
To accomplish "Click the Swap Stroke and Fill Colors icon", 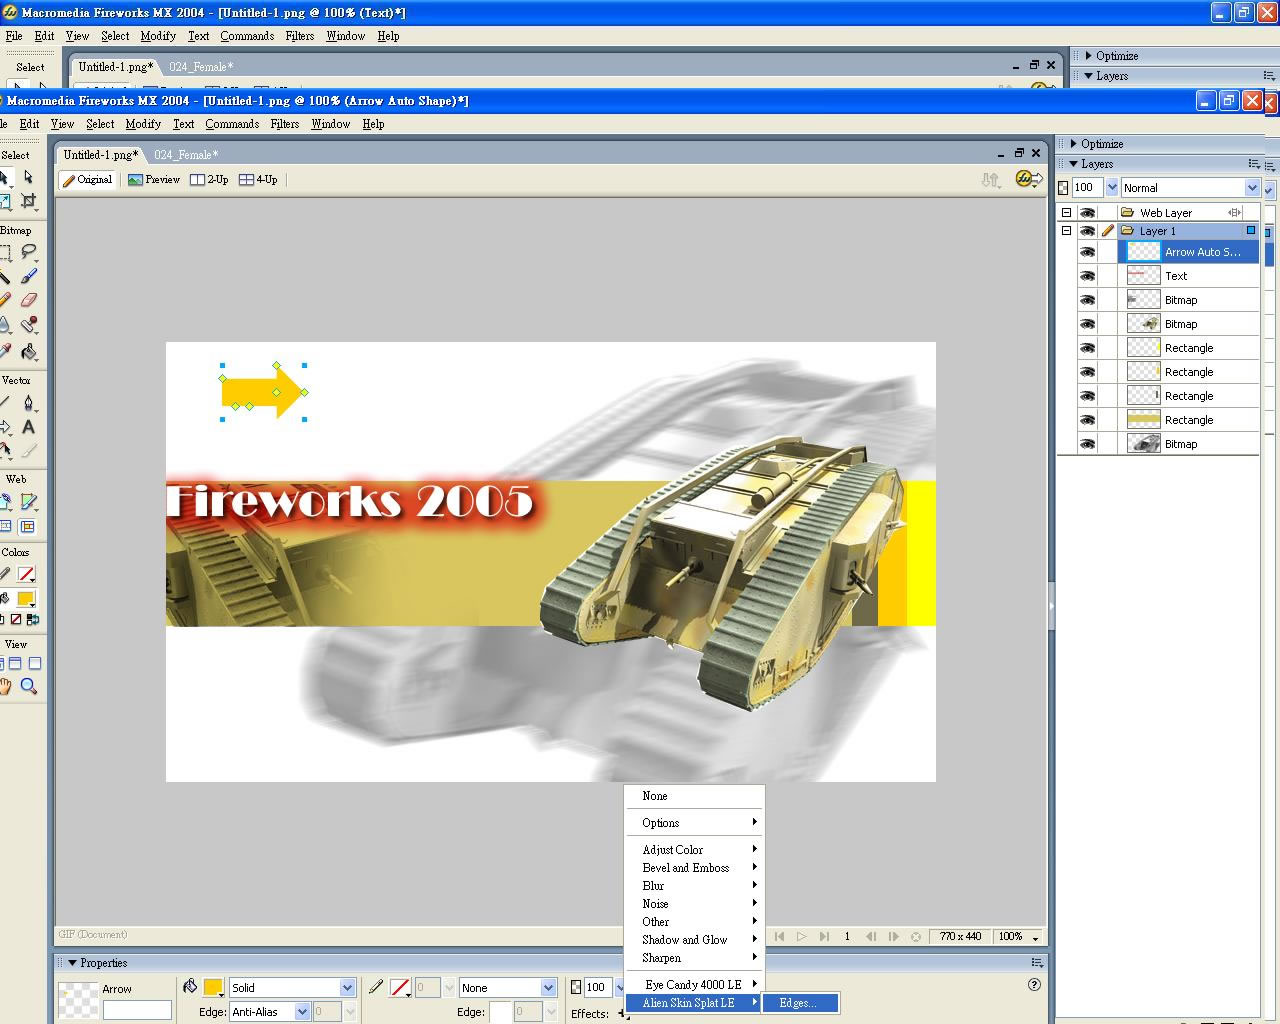I will click(33, 620).
